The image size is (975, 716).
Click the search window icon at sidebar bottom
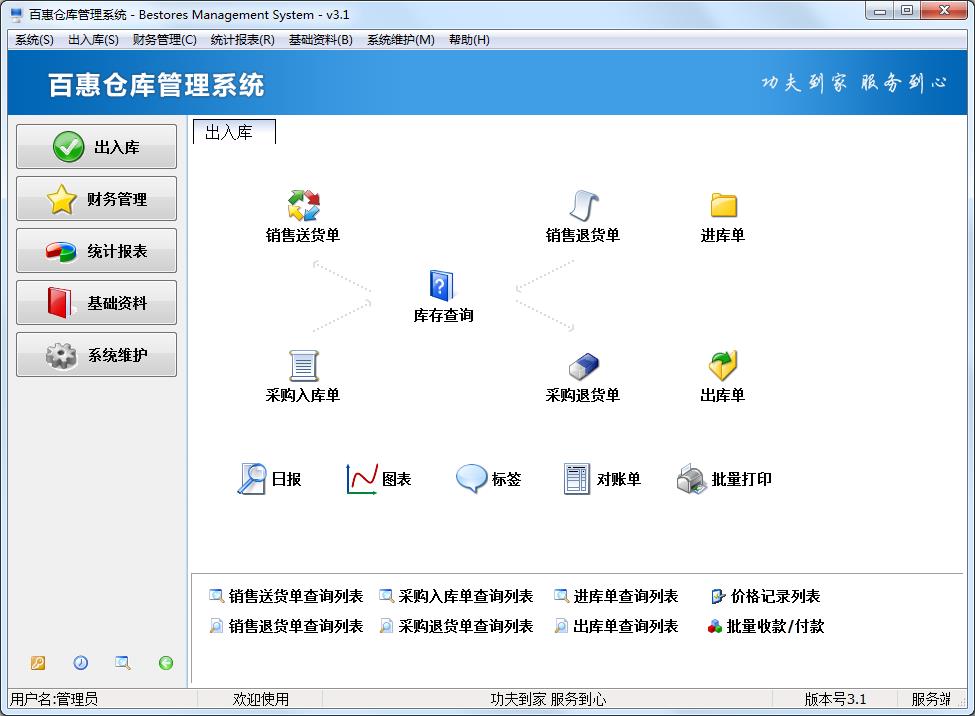pyautogui.click(x=122, y=663)
